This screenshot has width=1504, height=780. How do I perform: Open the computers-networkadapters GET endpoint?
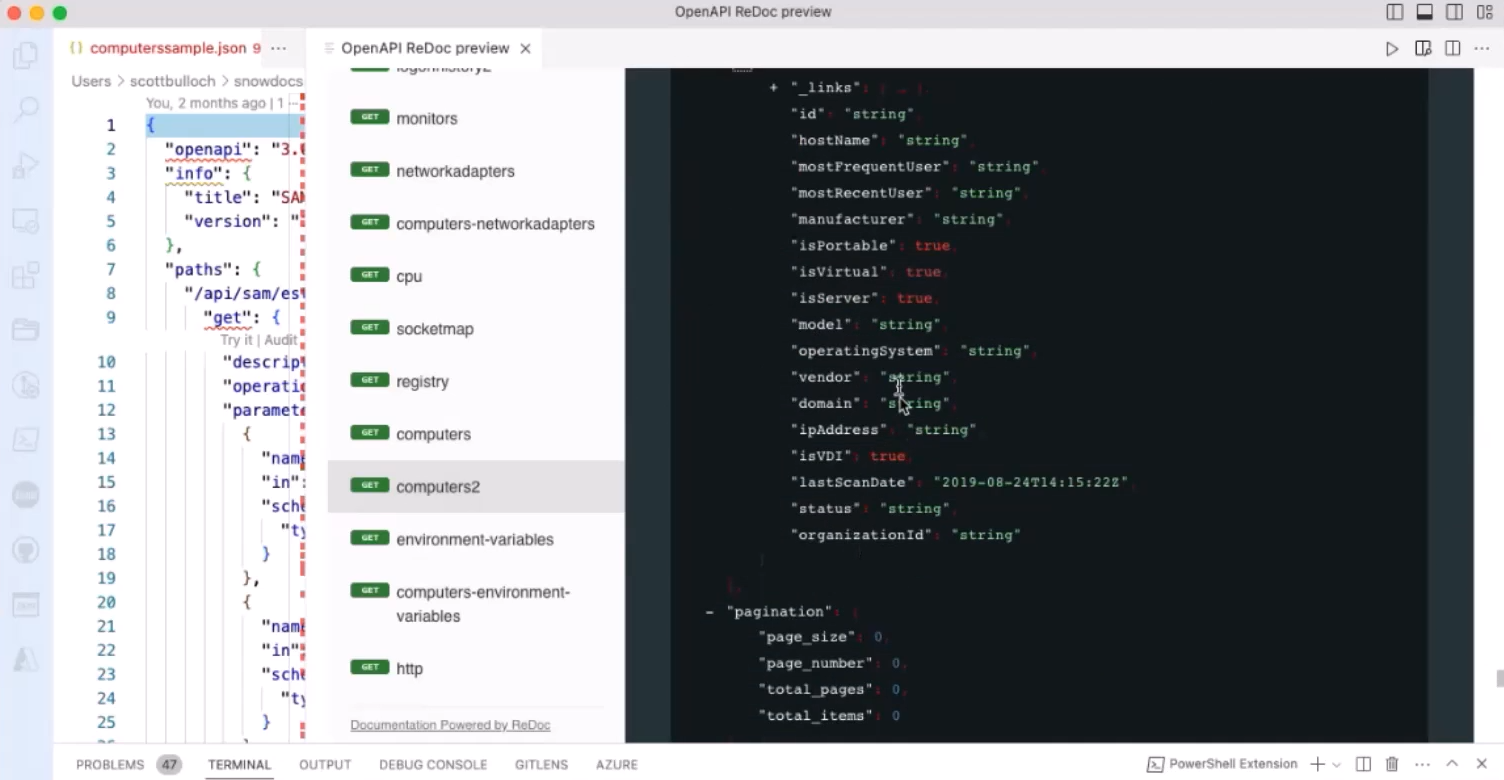click(x=495, y=224)
